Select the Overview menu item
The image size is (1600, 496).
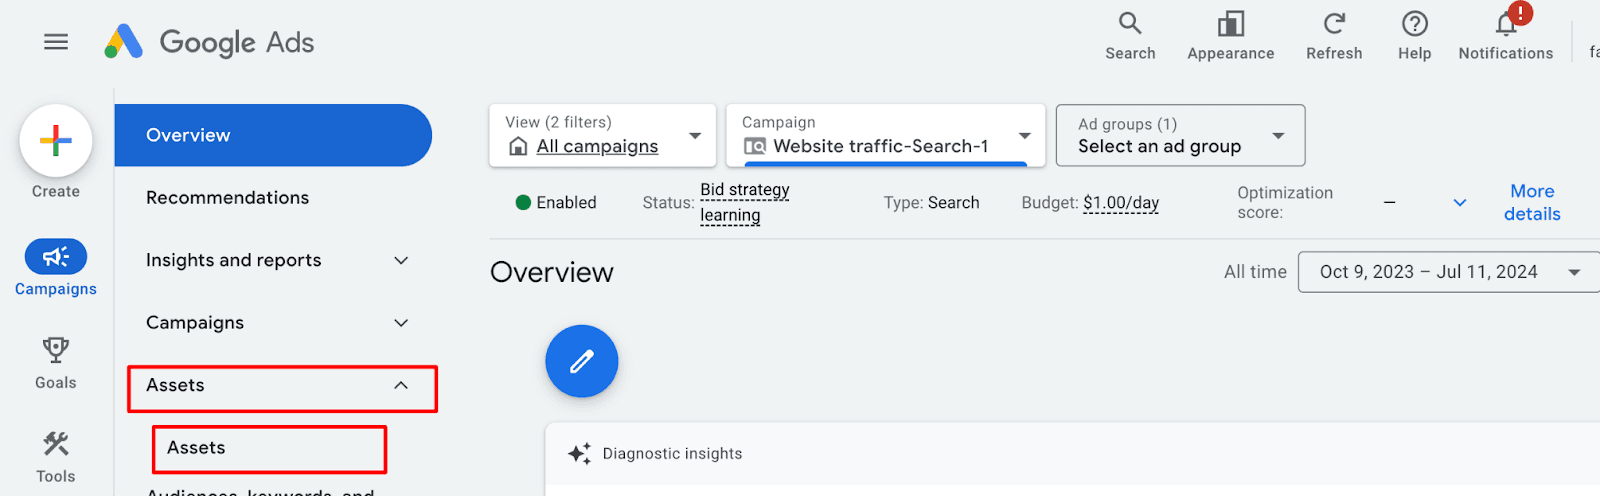[x=273, y=135]
